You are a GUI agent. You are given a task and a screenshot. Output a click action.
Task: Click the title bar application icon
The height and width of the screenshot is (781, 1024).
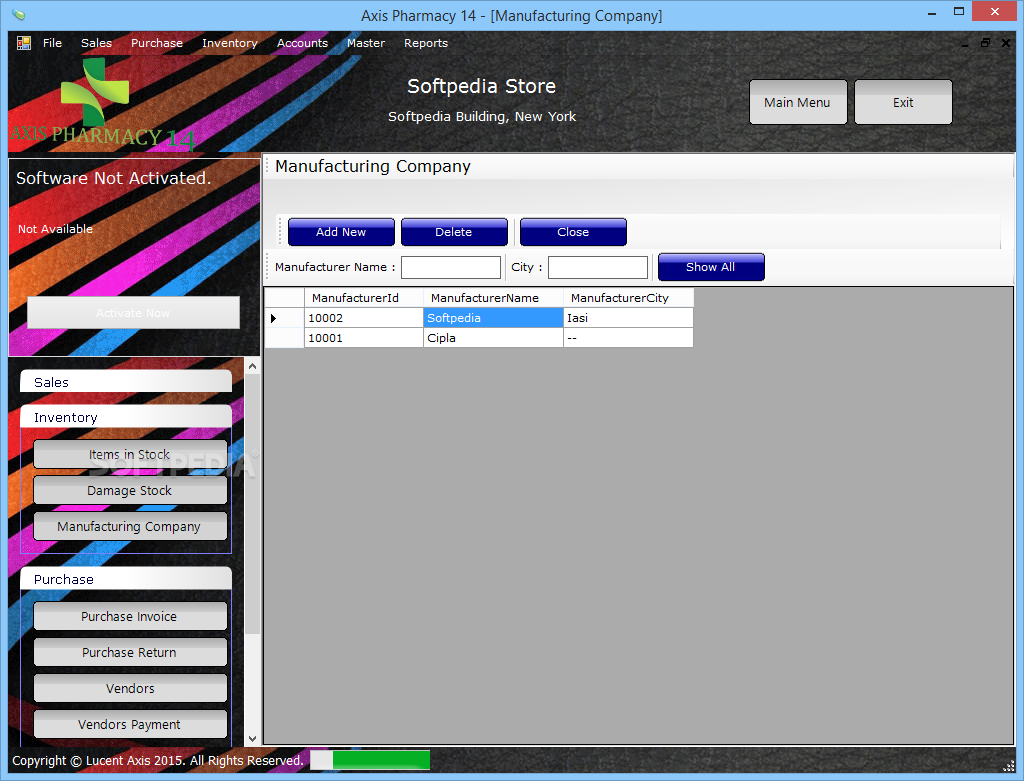click(x=19, y=14)
